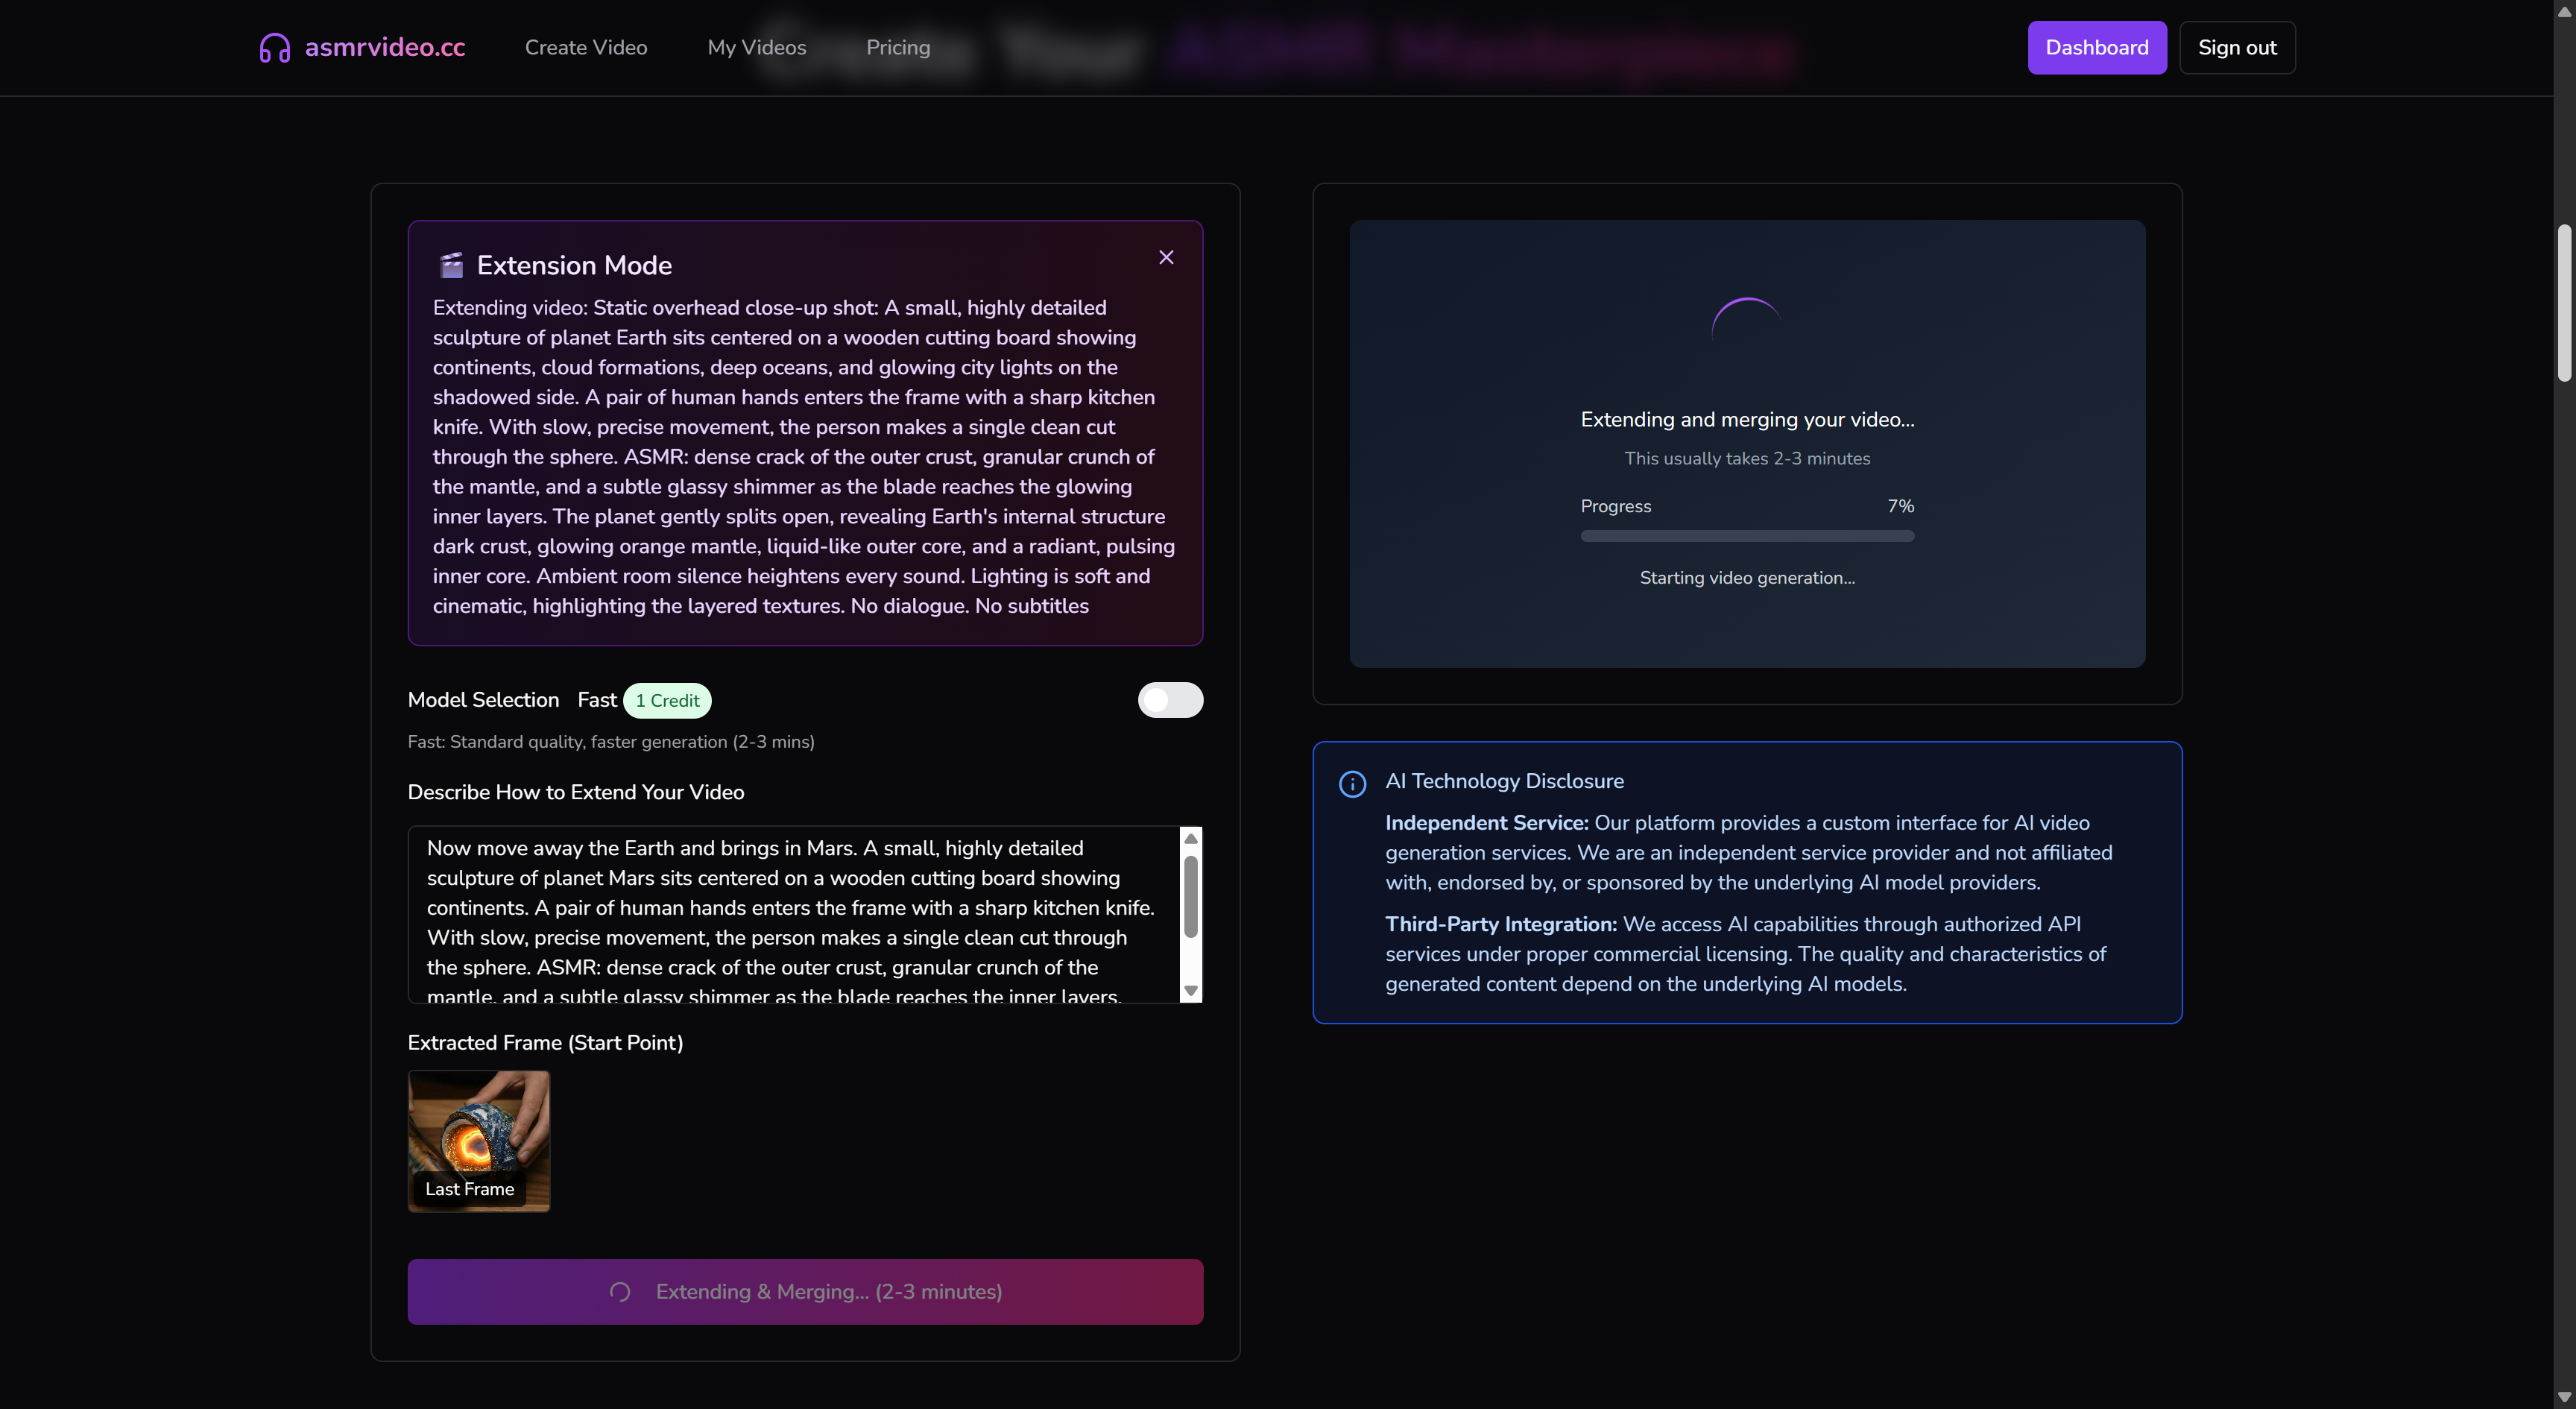Viewport: 2576px width, 1409px height.
Task: Click the textarea scrollbar up arrow
Action: tap(1190, 839)
